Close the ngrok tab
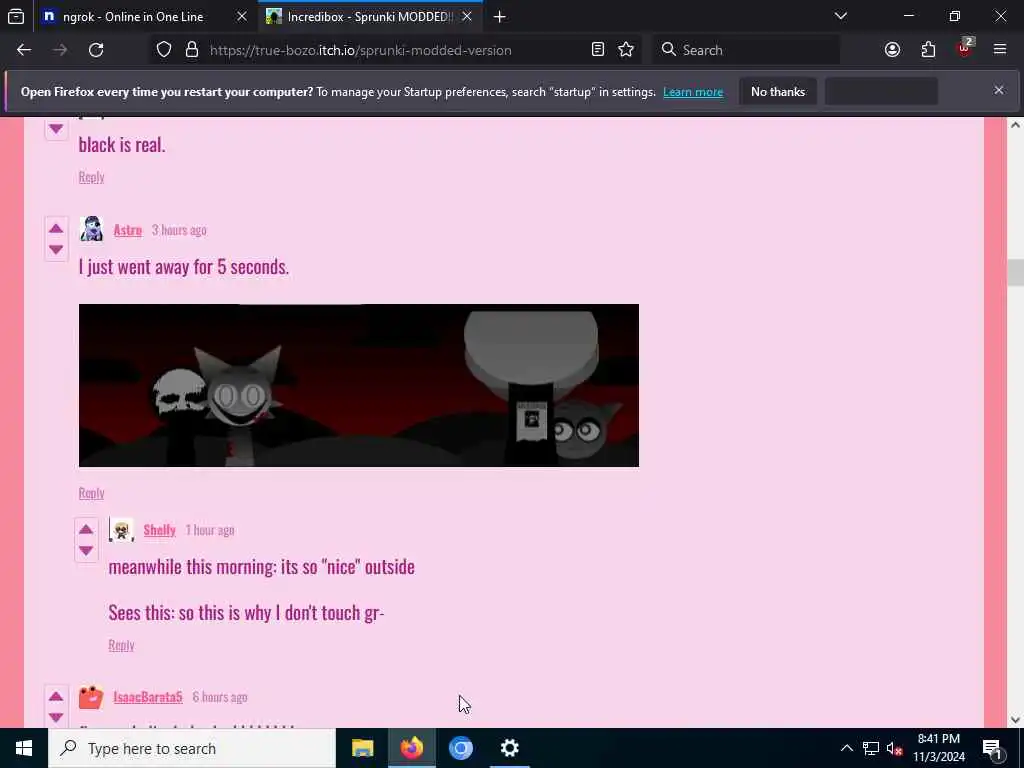The image size is (1024, 768). pyautogui.click(x=242, y=16)
